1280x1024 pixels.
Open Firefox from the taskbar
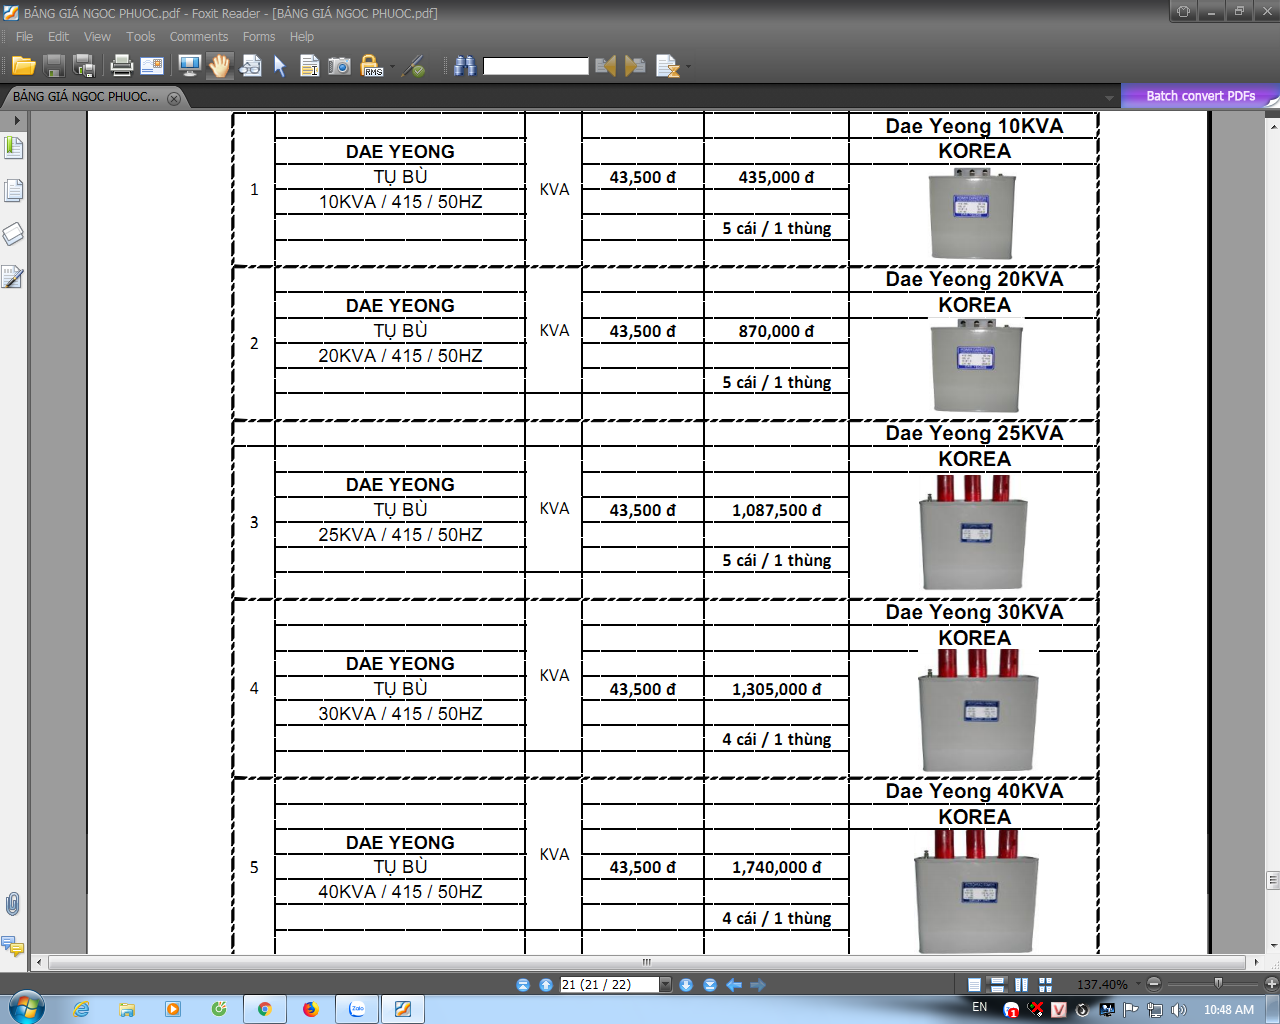pos(310,1009)
